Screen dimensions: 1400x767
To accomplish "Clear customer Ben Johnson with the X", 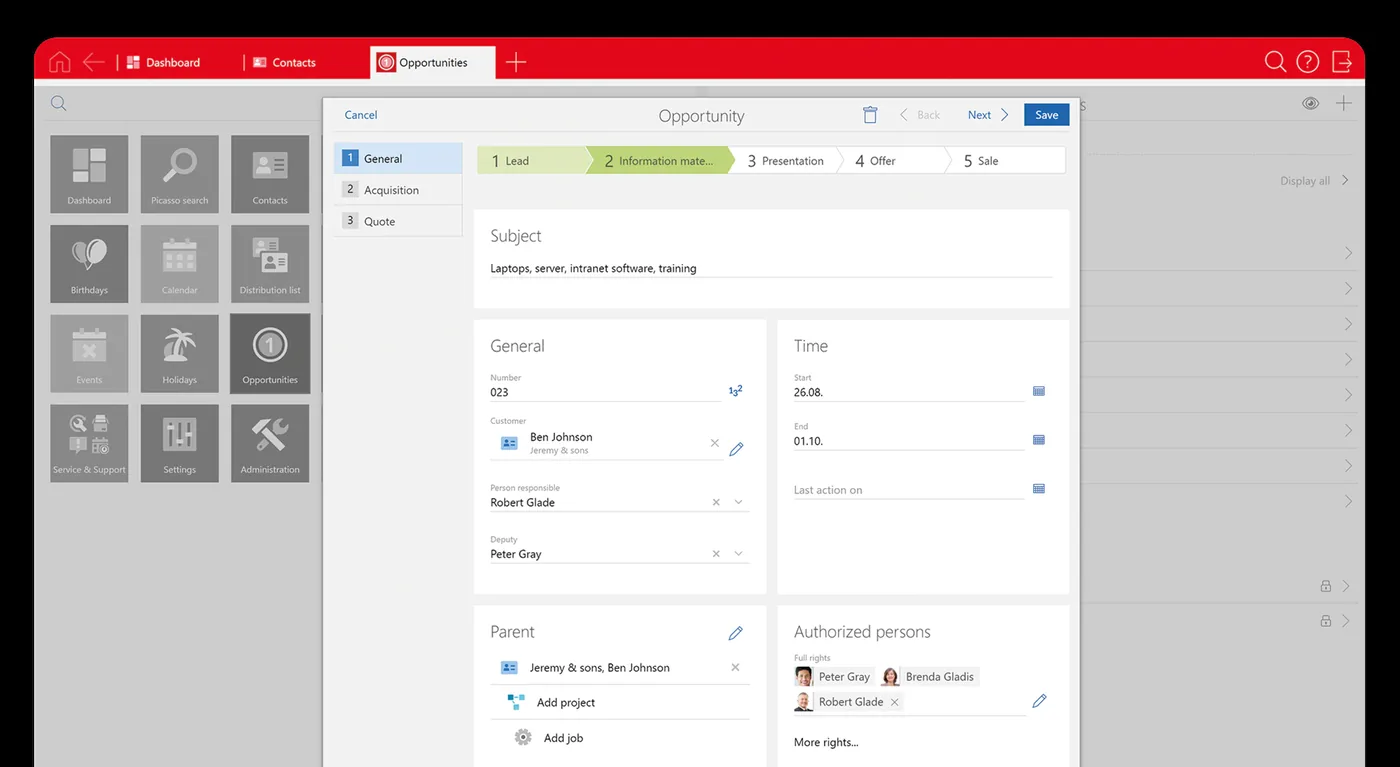I will tap(715, 443).
